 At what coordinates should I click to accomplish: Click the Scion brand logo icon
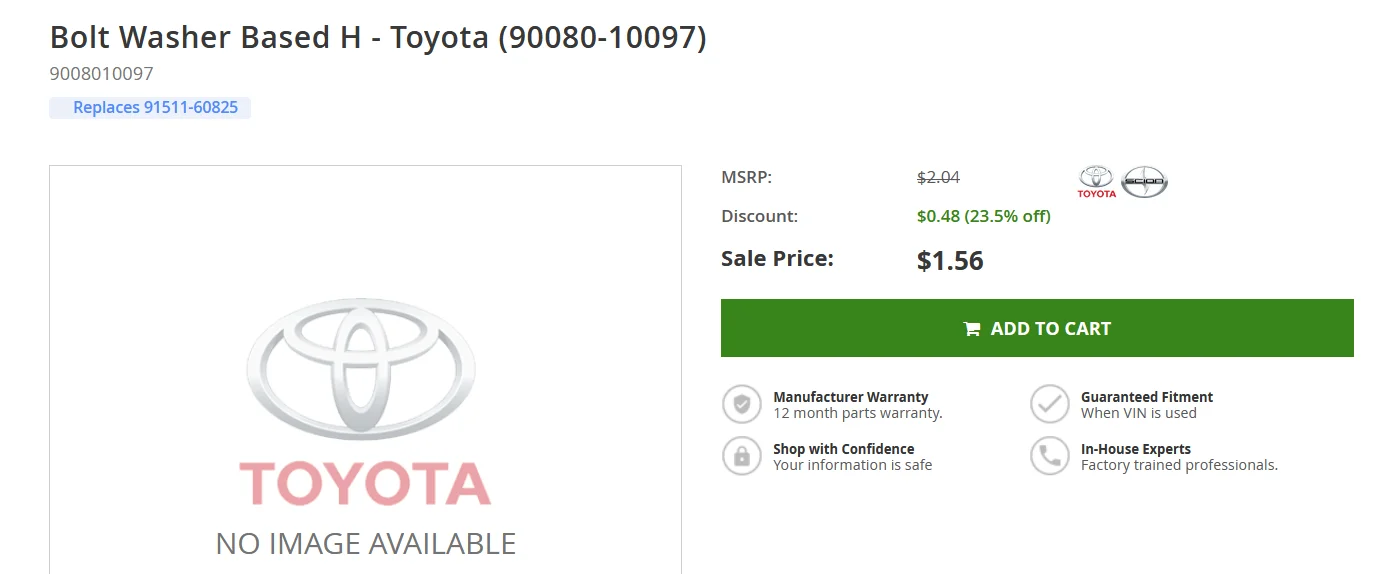(x=1144, y=182)
